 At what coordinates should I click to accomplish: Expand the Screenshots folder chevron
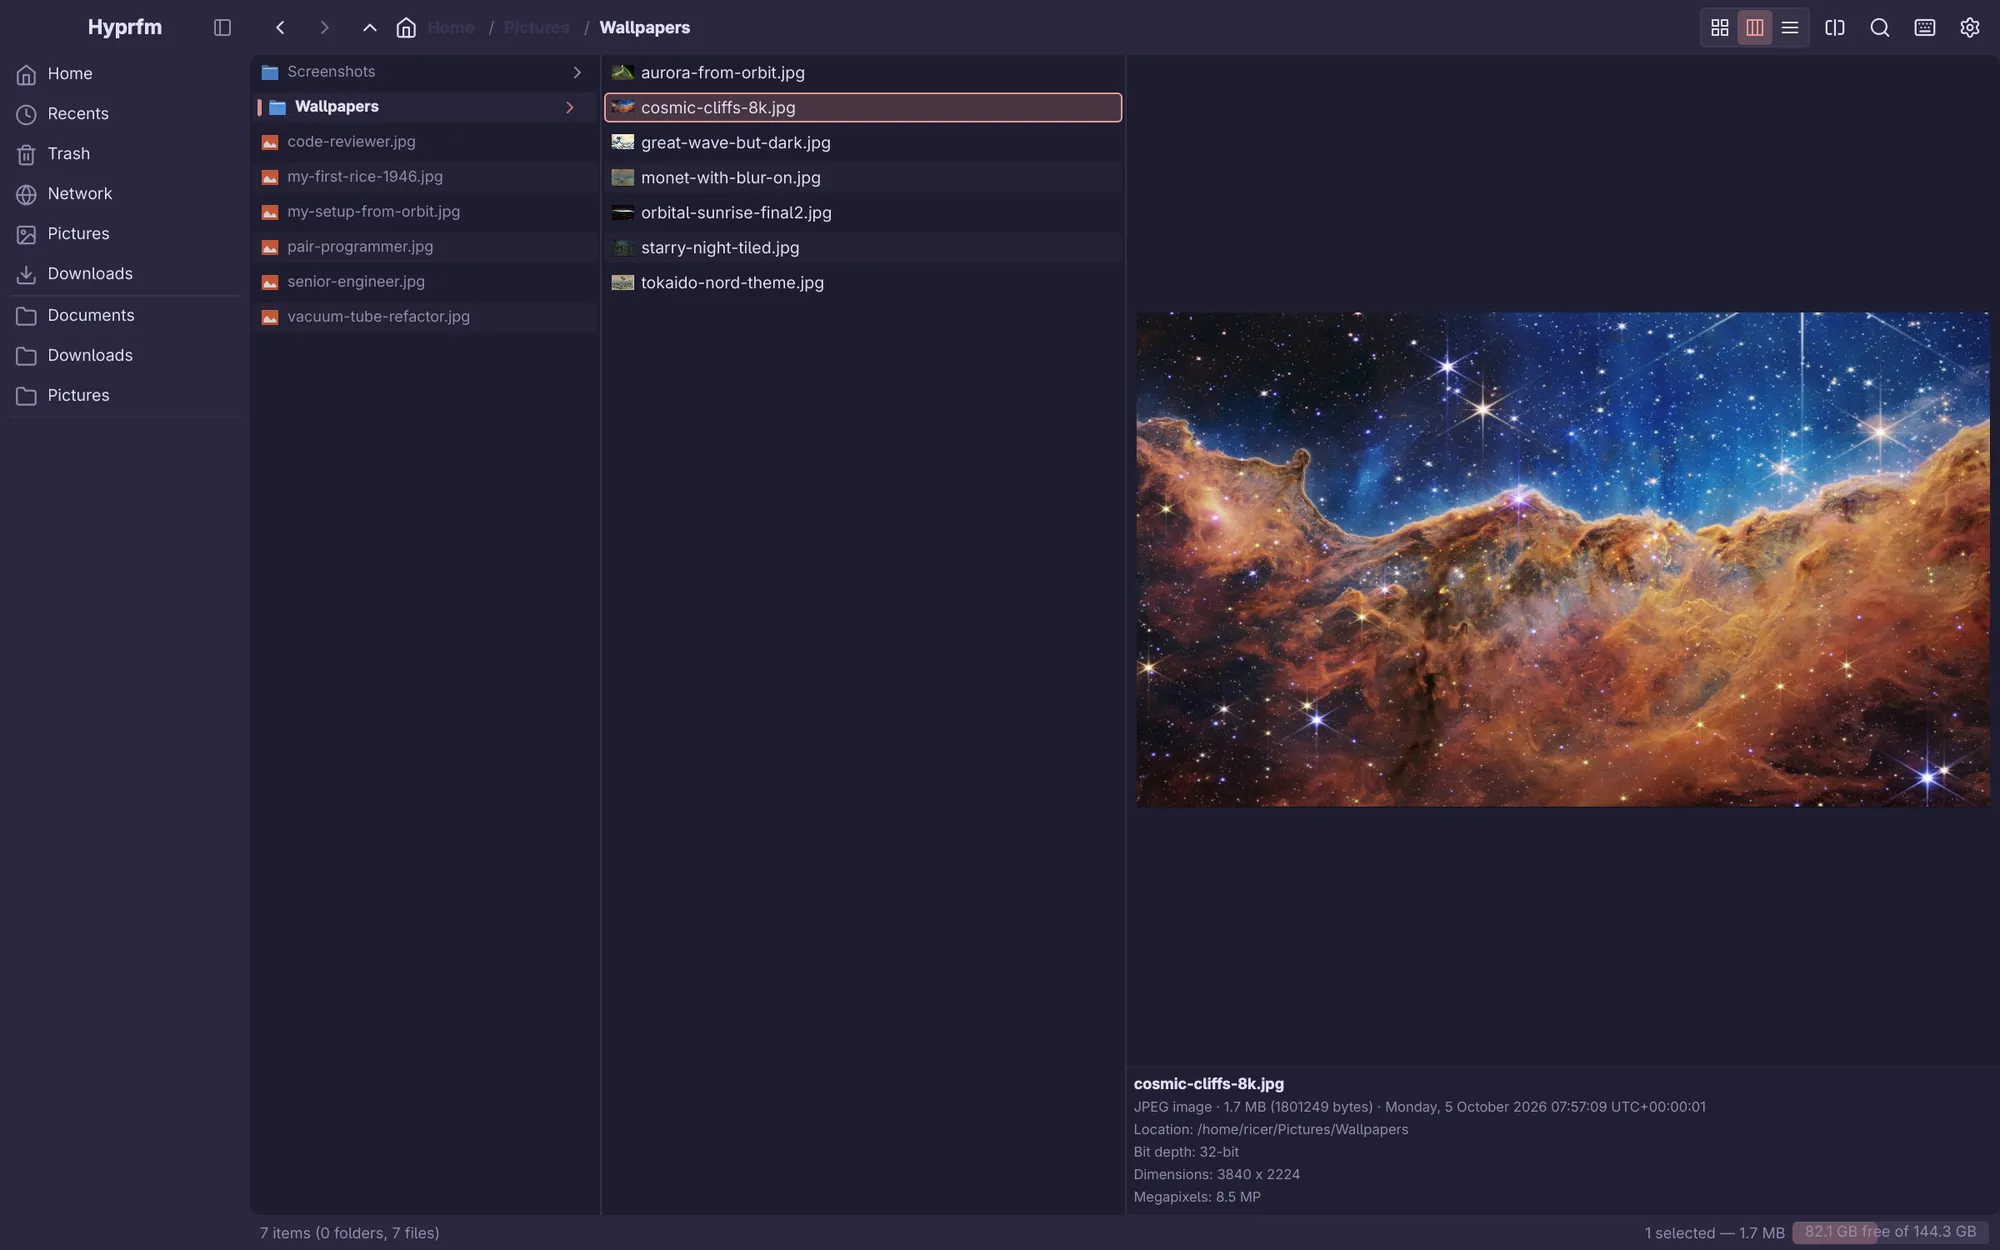tap(577, 72)
